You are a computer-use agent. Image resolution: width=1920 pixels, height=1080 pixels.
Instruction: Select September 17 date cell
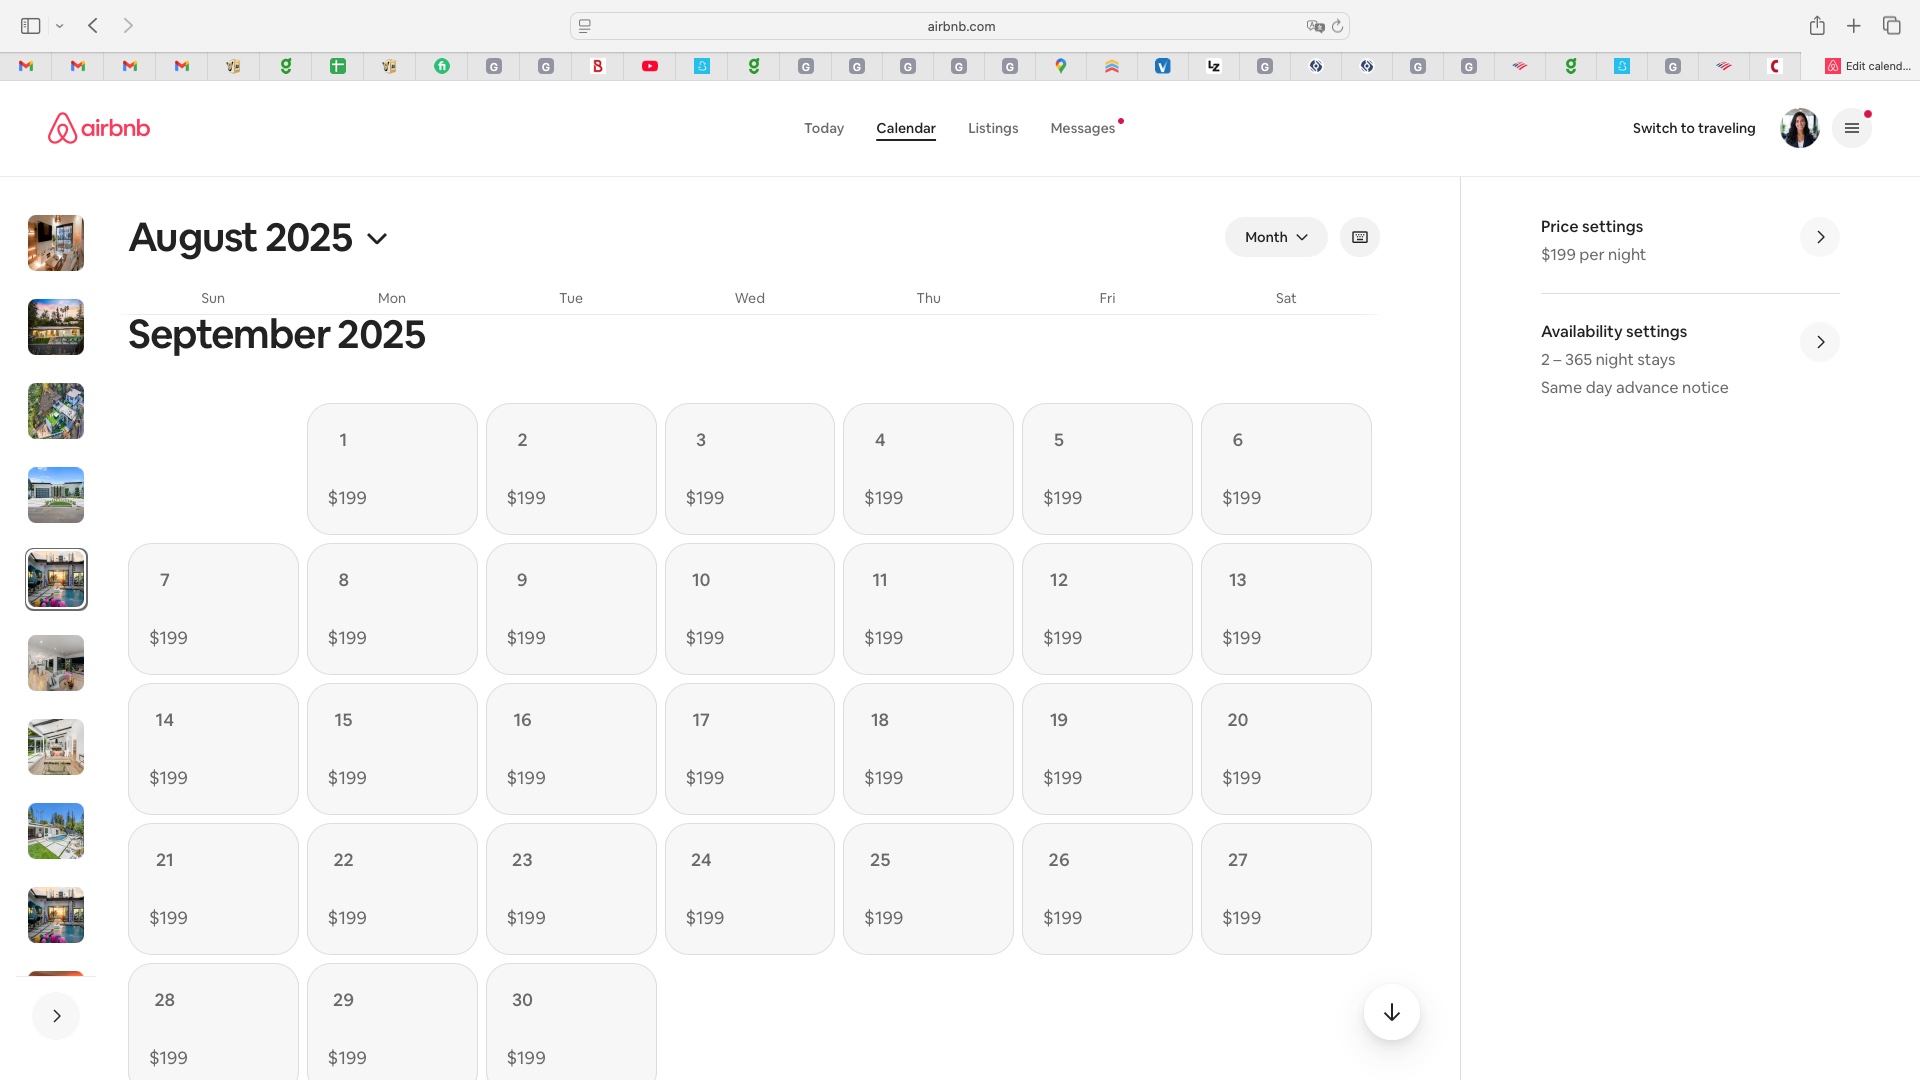[x=749, y=748]
